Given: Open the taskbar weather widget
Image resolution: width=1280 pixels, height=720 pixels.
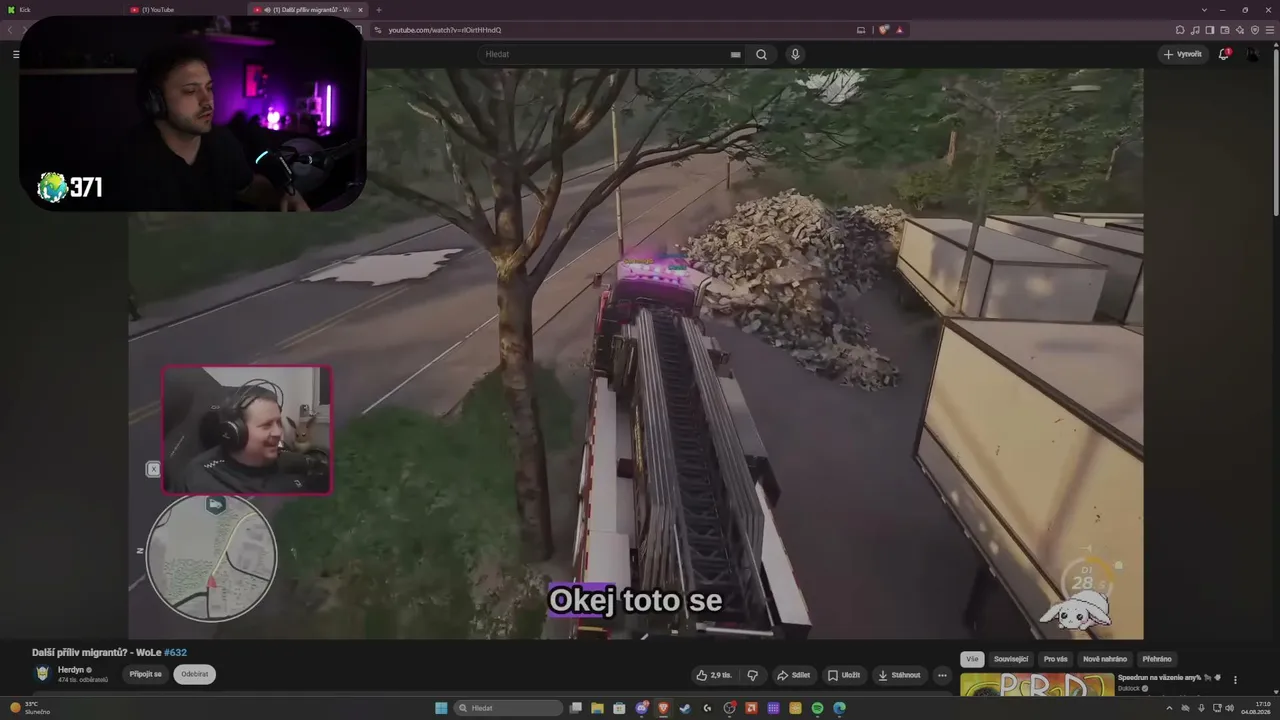Looking at the screenshot, I should point(30,708).
